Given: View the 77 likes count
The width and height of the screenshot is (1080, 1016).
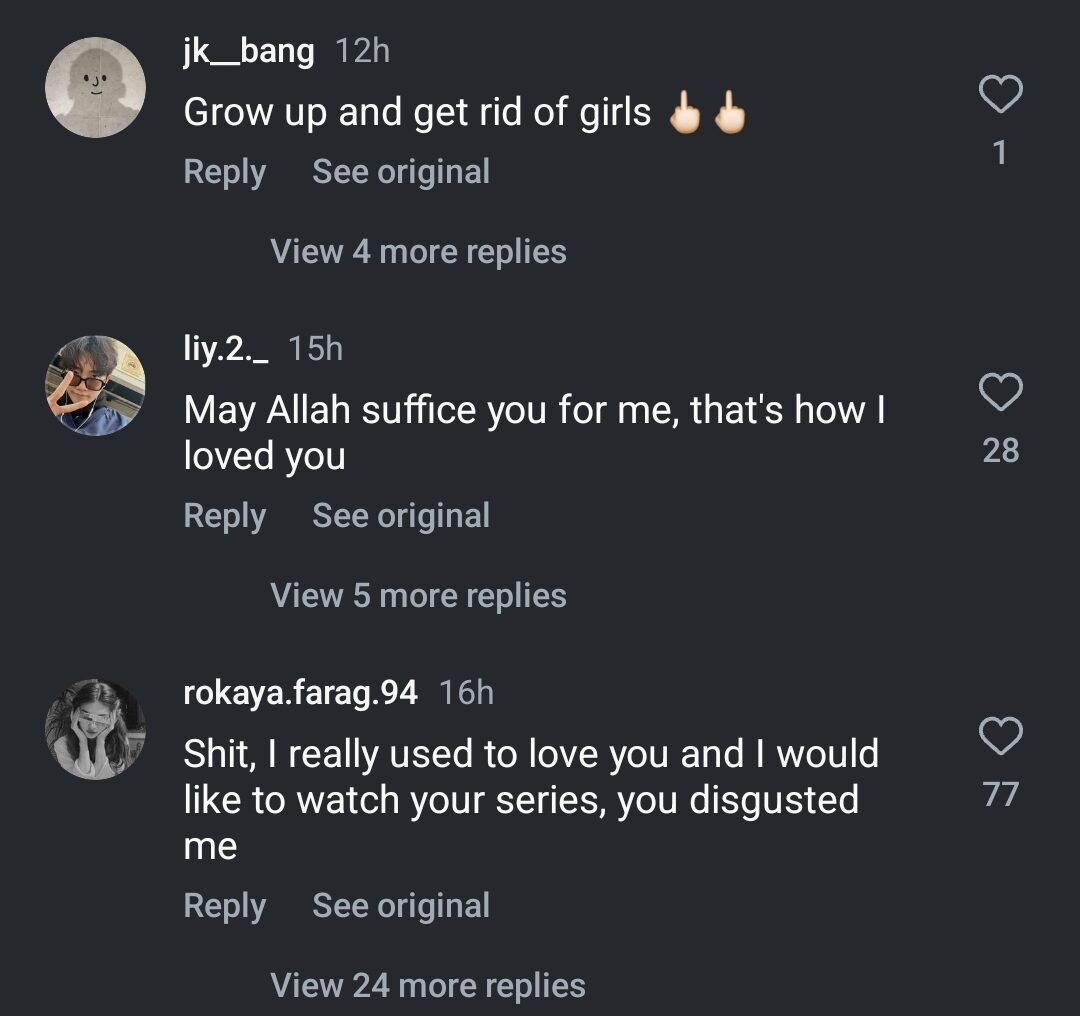Looking at the screenshot, I should [1000, 795].
